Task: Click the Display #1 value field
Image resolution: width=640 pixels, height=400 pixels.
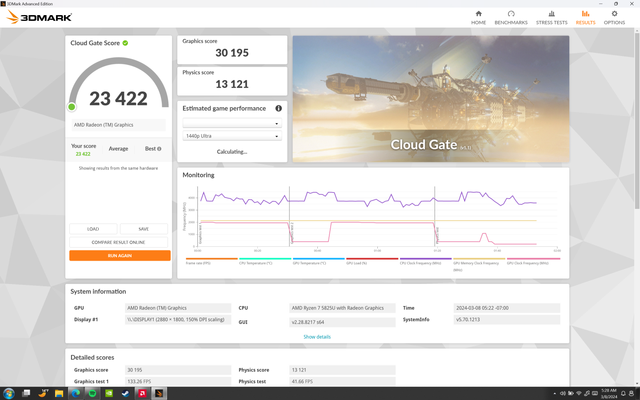Action: coord(178,320)
